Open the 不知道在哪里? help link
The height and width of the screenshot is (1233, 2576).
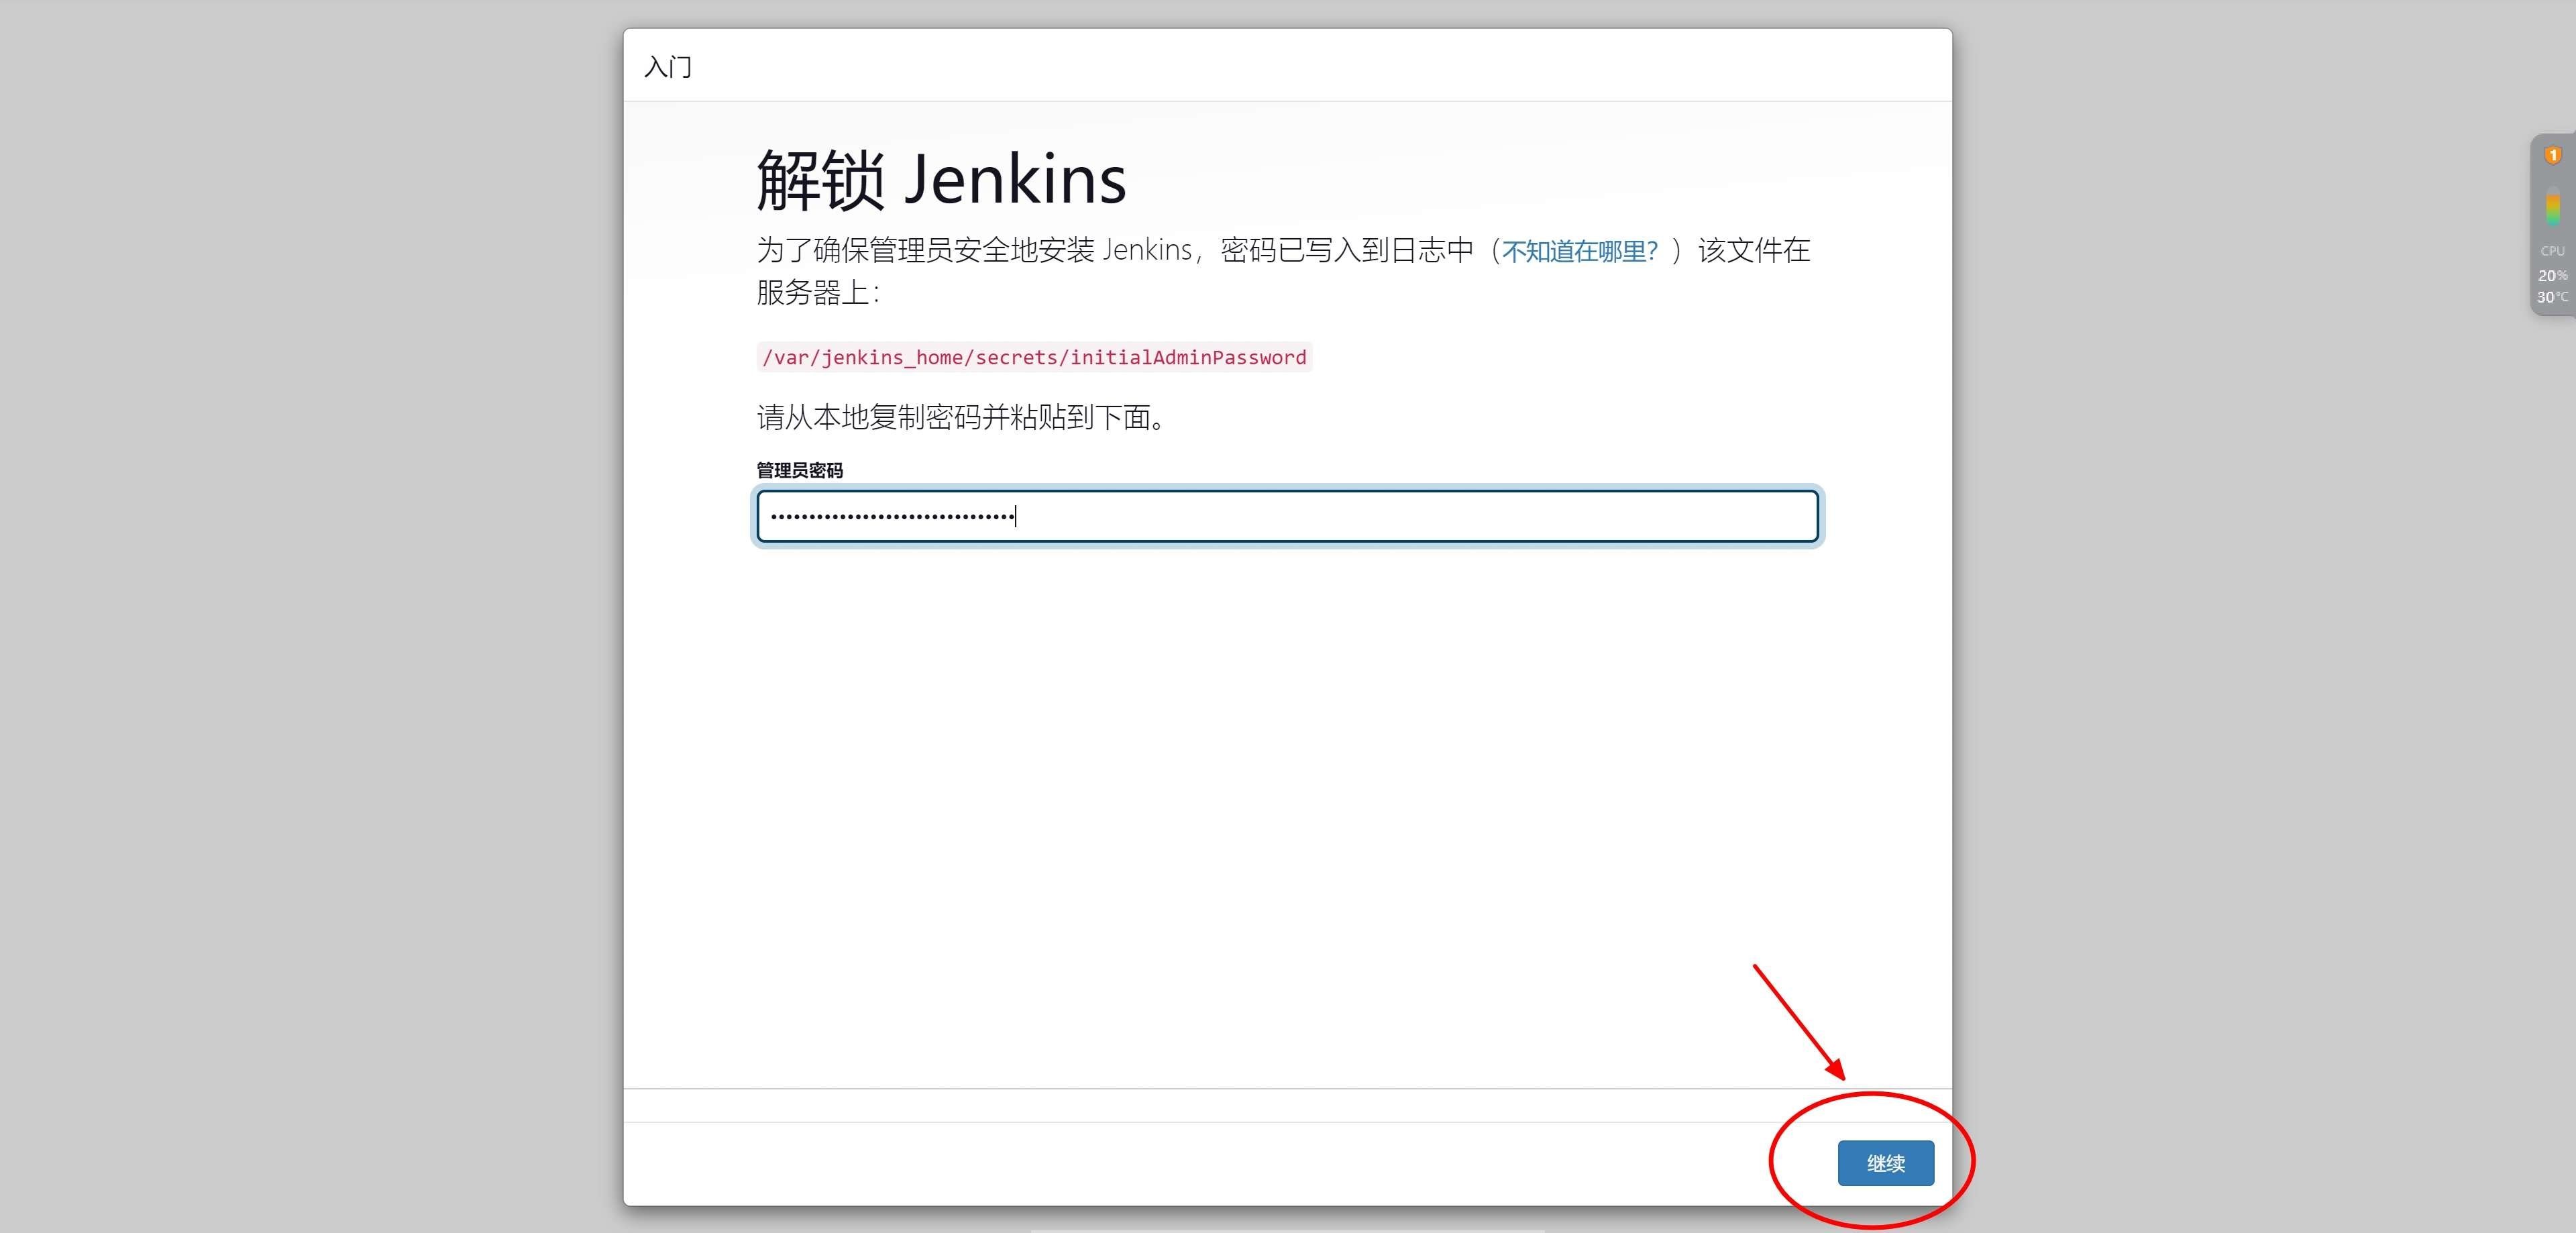pyautogui.click(x=1580, y=251)
